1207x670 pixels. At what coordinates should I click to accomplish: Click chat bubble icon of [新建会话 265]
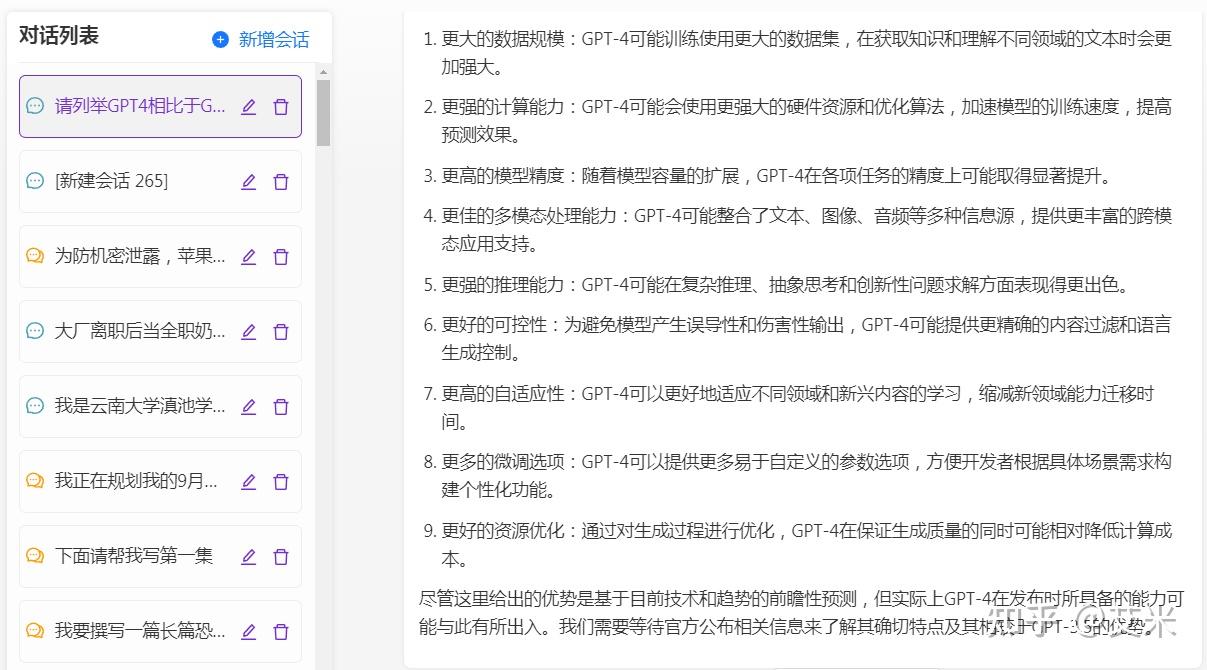point(35,181)
